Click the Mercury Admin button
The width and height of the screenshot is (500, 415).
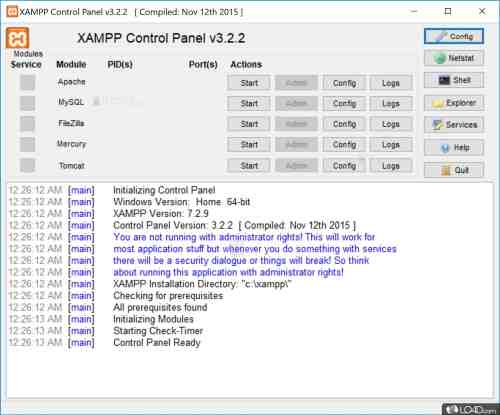pyautogui.click(x=296, y=145)
